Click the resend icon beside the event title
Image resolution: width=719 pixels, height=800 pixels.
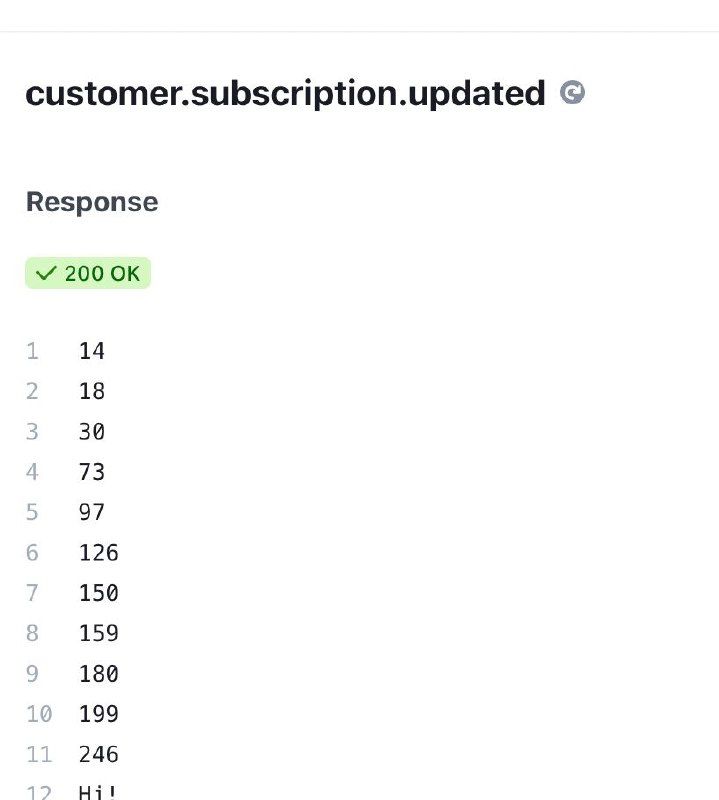tap(572, 93)
